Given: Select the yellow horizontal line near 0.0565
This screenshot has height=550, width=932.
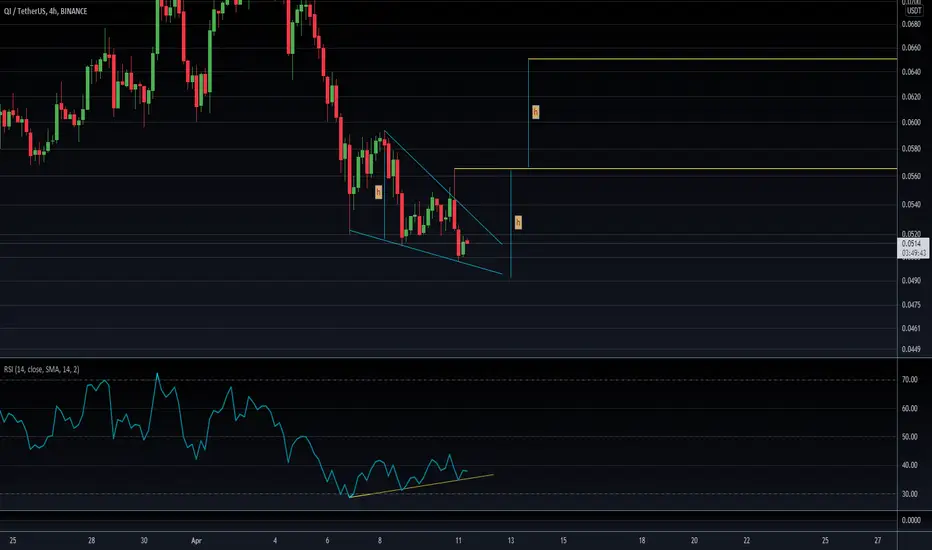Looking at the screenshot, I should pos(675,169).
